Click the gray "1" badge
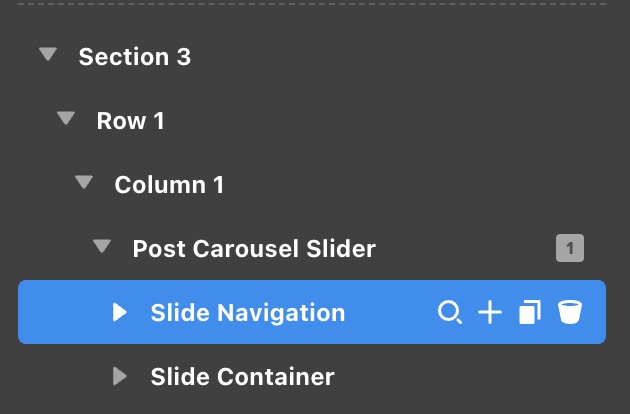 [569, 248]
